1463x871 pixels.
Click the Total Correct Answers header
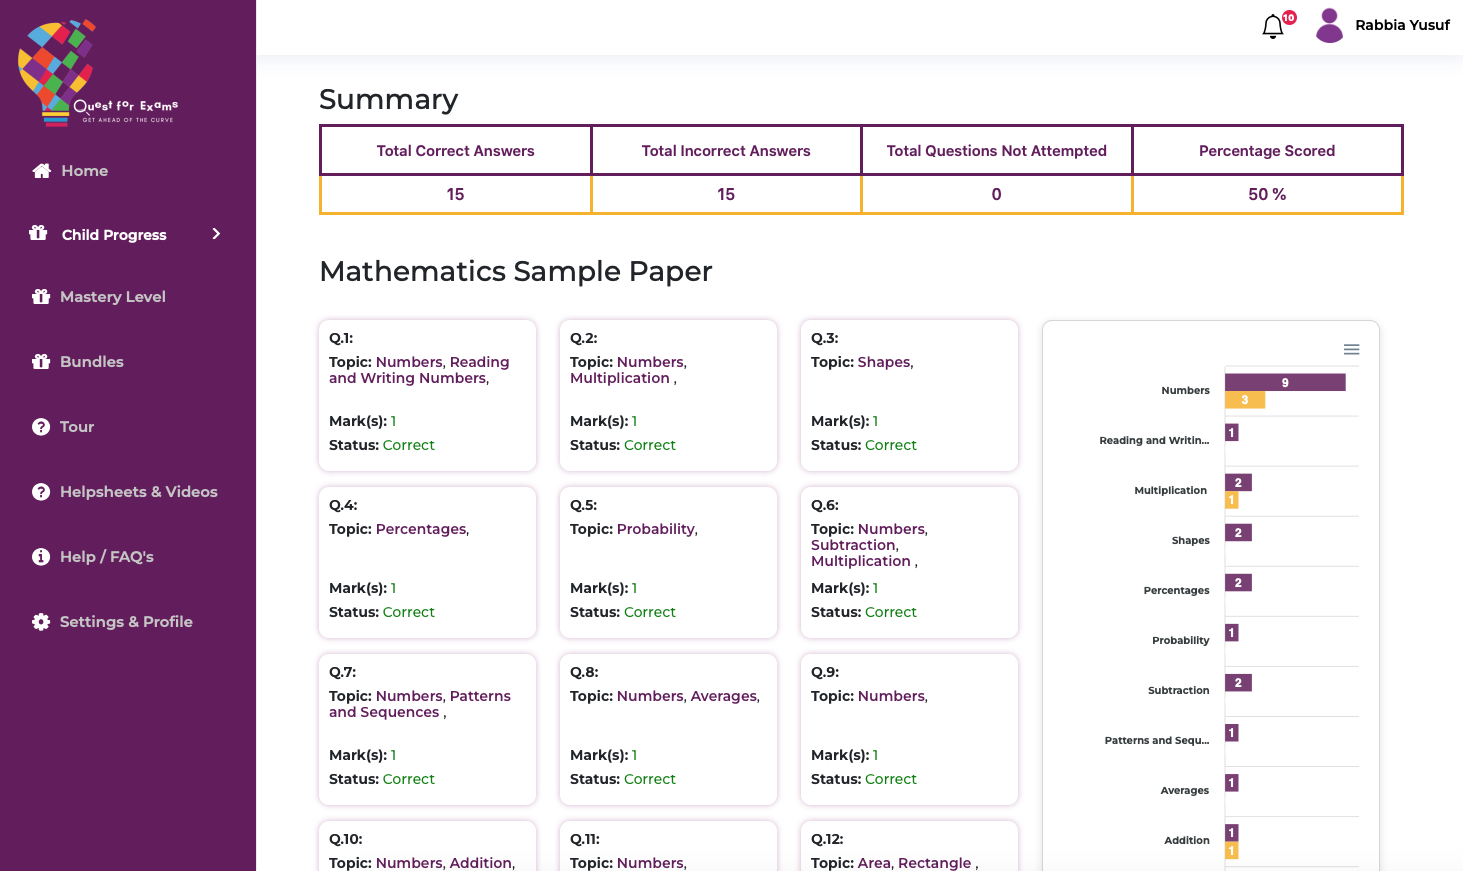[x=455, y=151]
